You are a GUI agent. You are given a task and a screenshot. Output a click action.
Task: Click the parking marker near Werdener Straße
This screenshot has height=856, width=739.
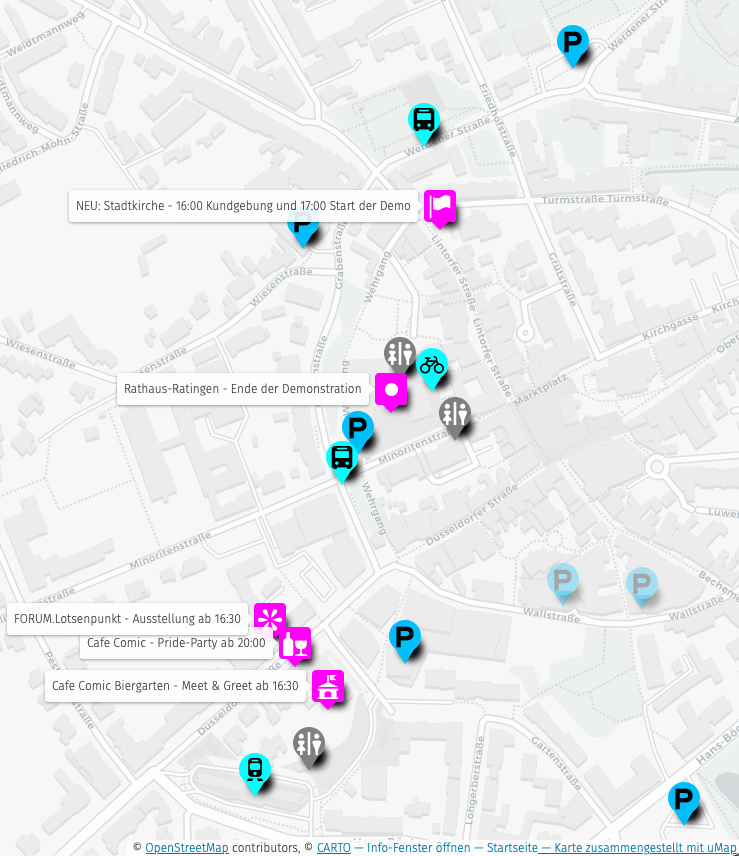point(572,43)
